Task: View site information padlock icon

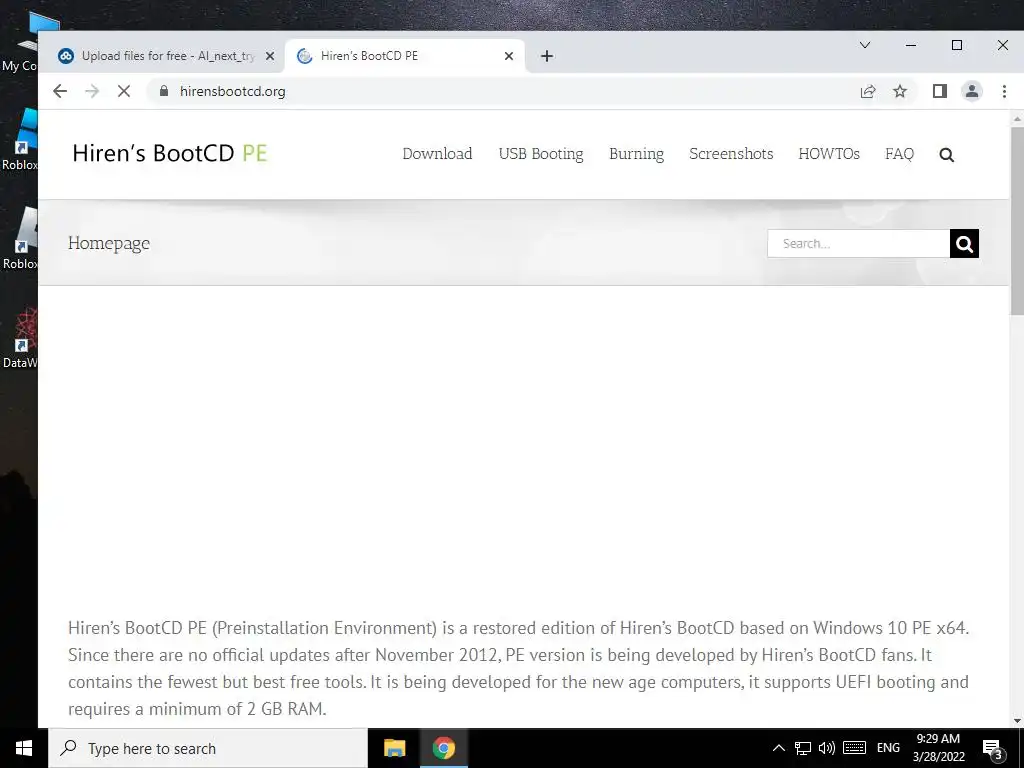Action: [x=164, y=91]
